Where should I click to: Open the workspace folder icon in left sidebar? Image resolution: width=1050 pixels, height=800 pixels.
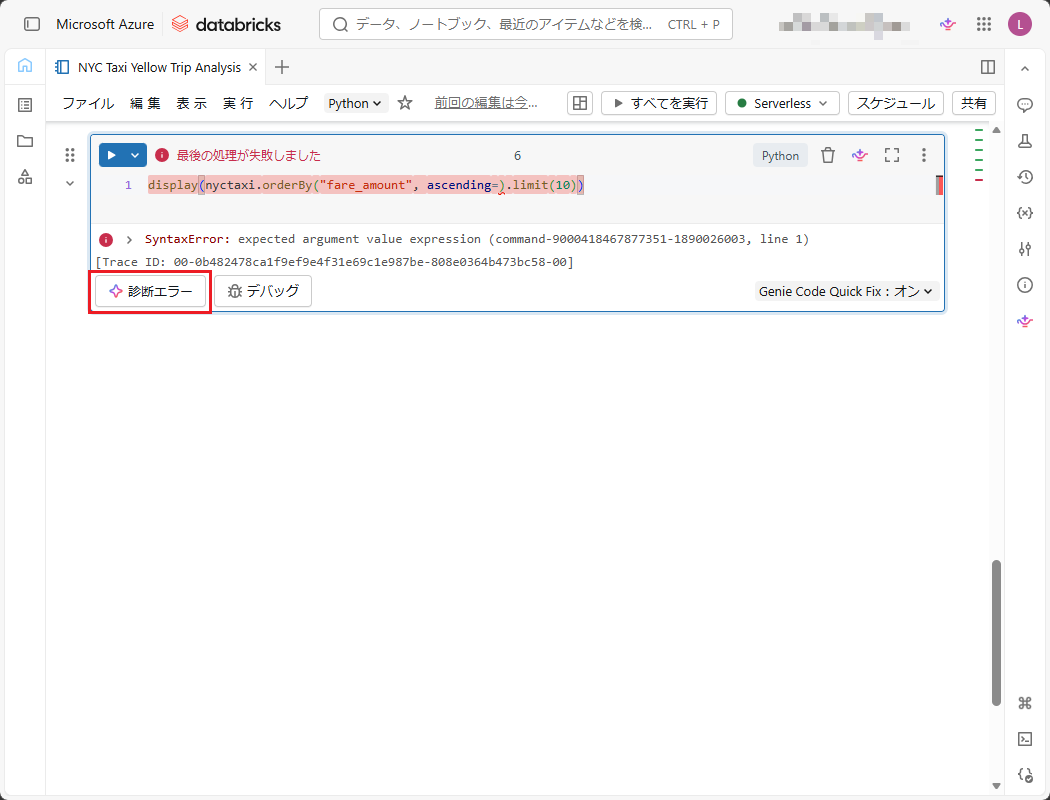25,141
